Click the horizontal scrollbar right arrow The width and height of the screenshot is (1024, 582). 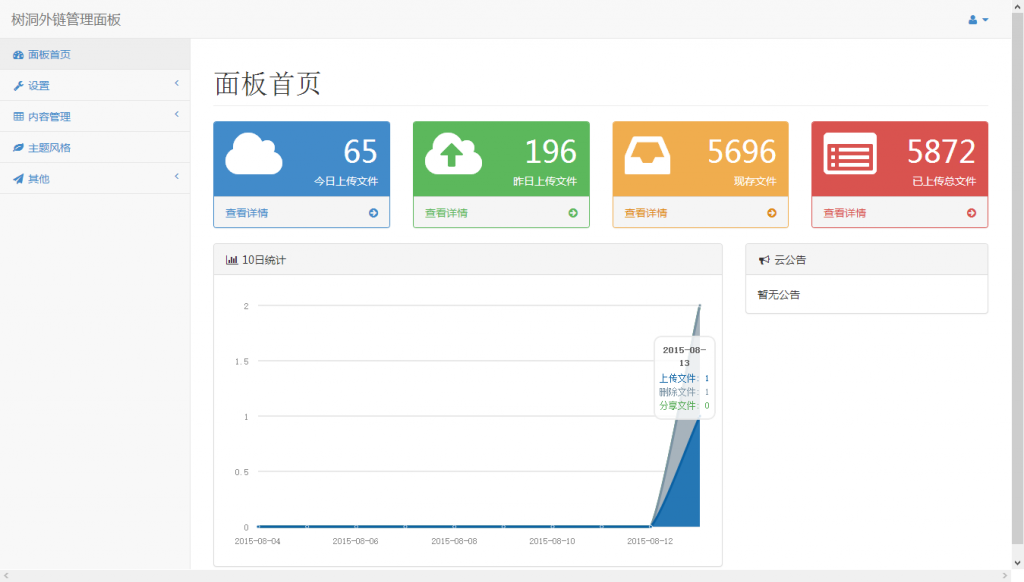(x=1005, y=575)
